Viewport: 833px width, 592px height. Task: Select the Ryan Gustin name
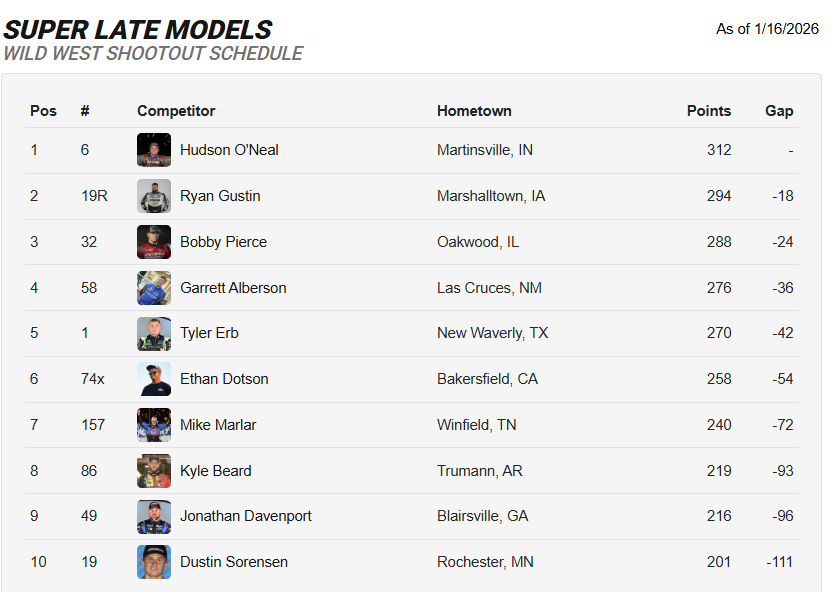pos(220,196)
